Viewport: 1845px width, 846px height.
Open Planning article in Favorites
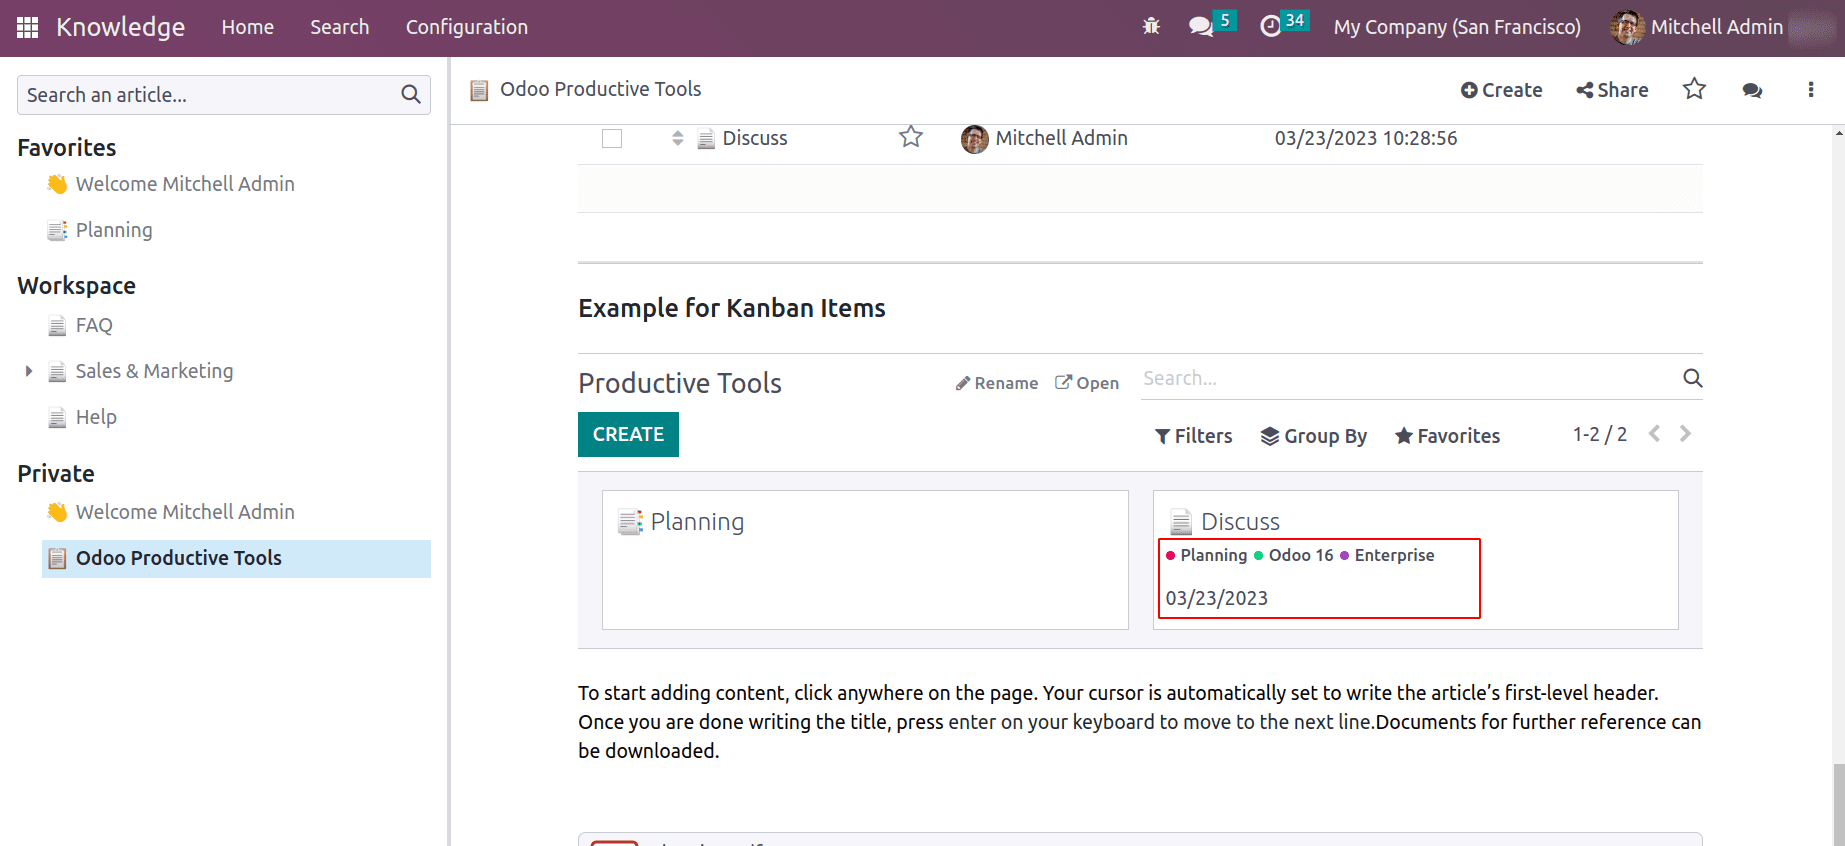(x=114, y=231)
